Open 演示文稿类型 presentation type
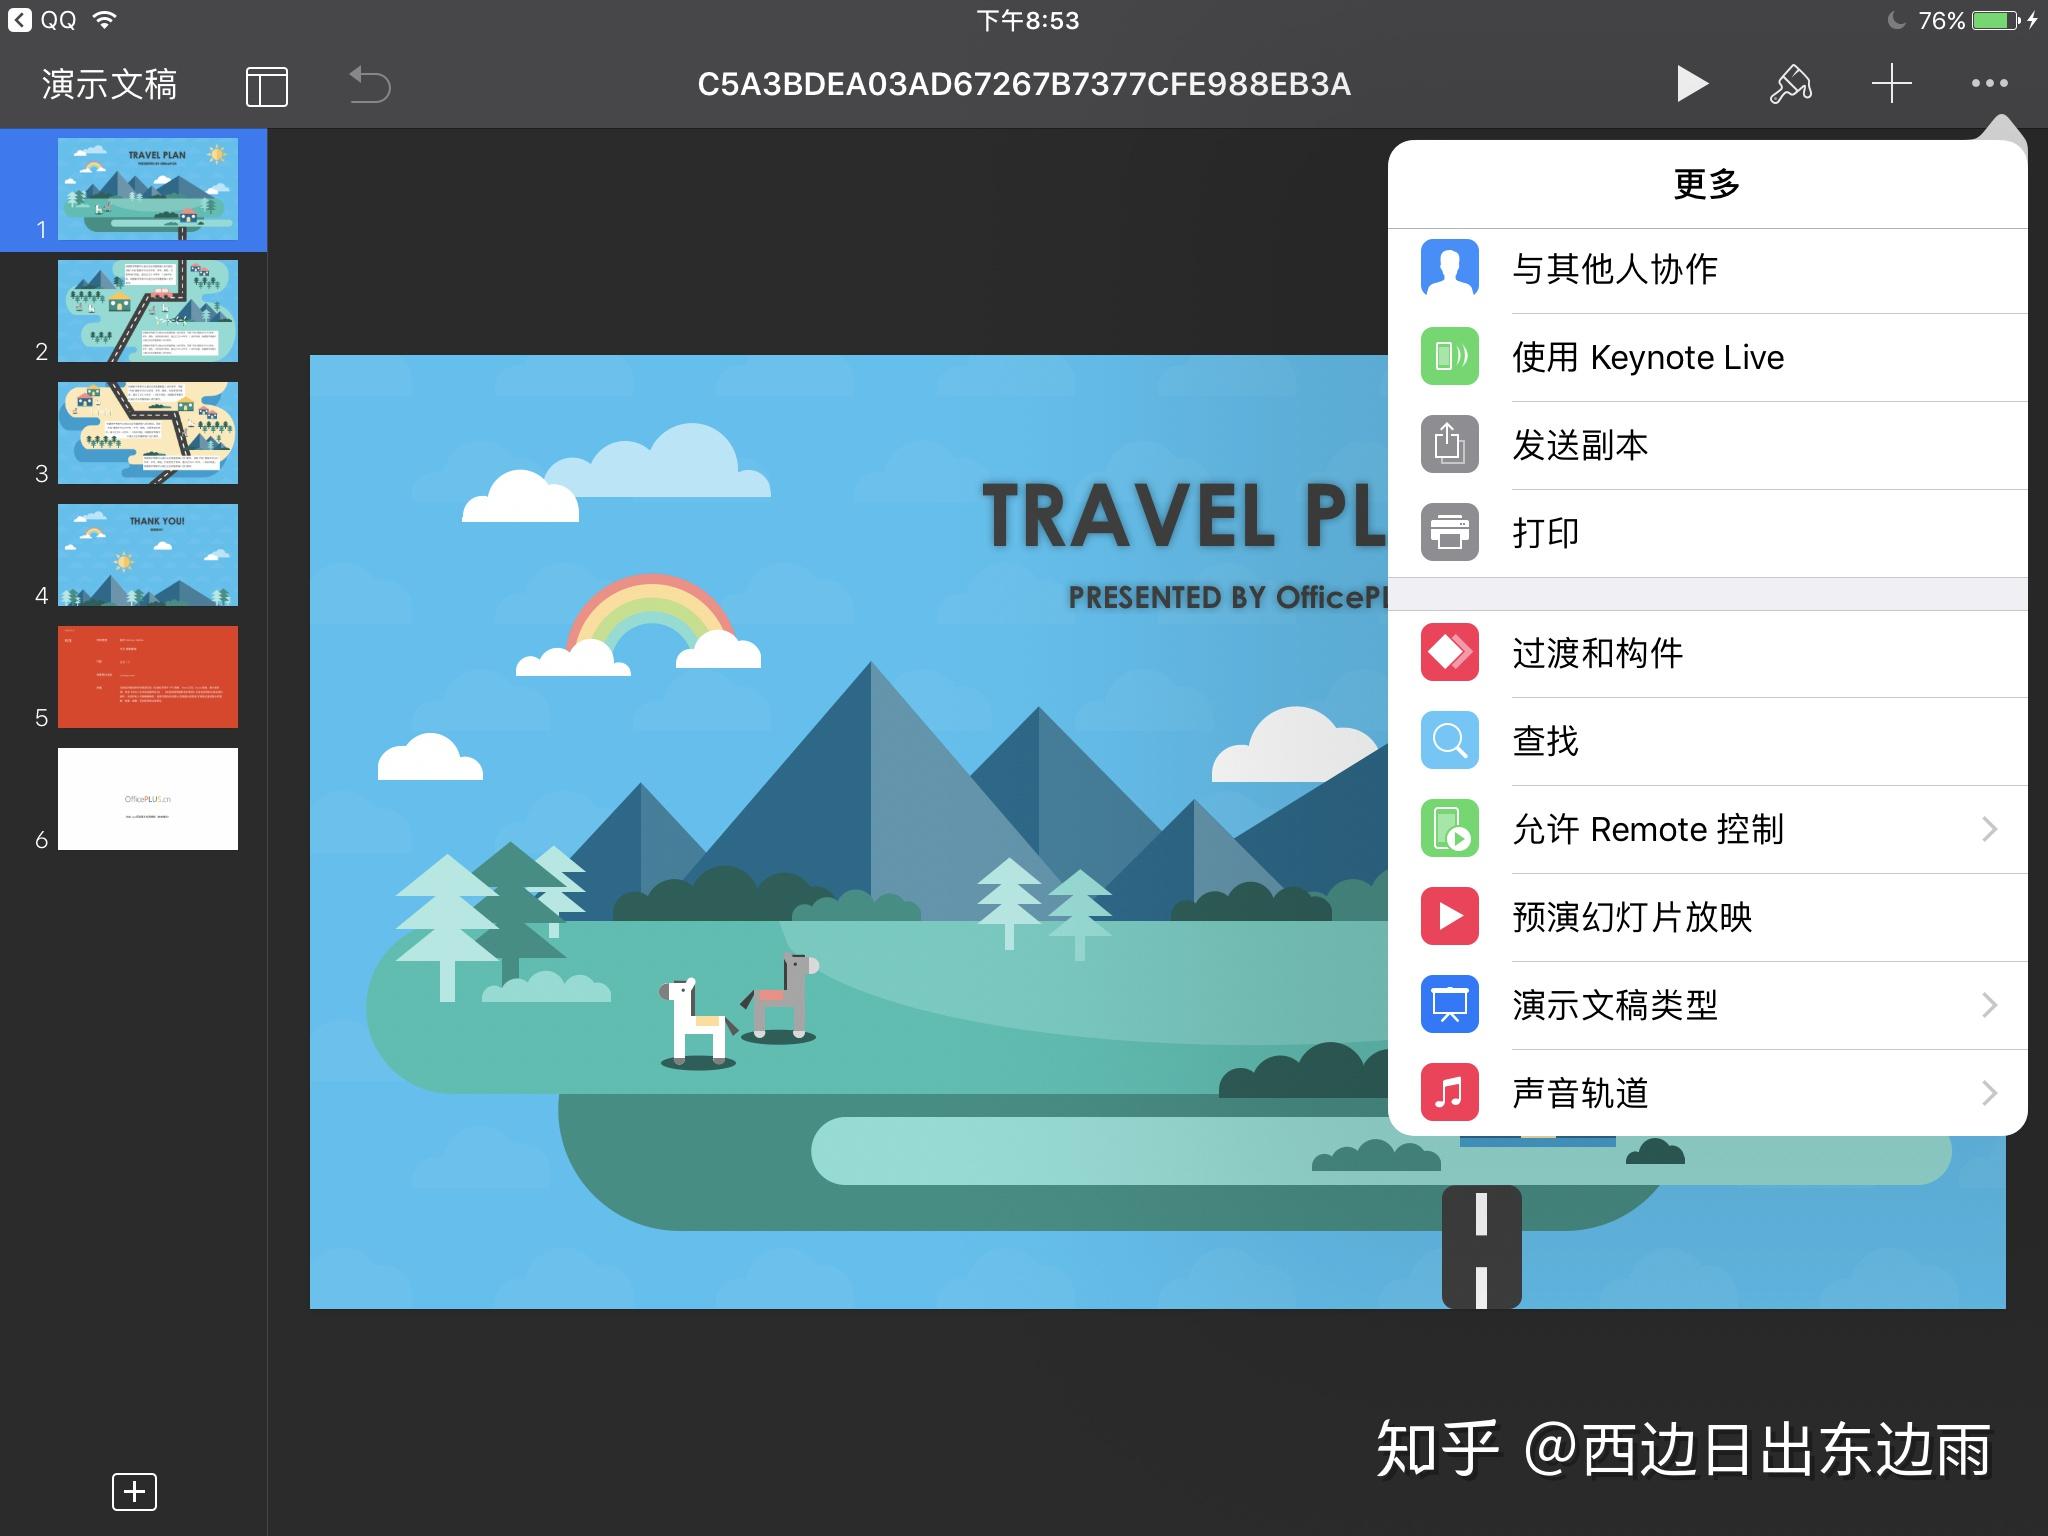This screenshot has width=2048, height=1536. pos(1708,1005)
